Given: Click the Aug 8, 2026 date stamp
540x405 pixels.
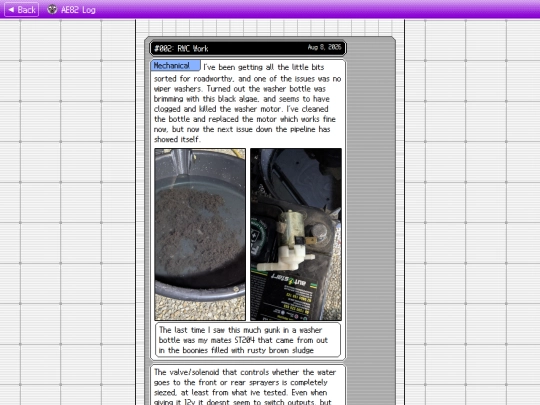Looking at the screenshot, I should point(324,47).
